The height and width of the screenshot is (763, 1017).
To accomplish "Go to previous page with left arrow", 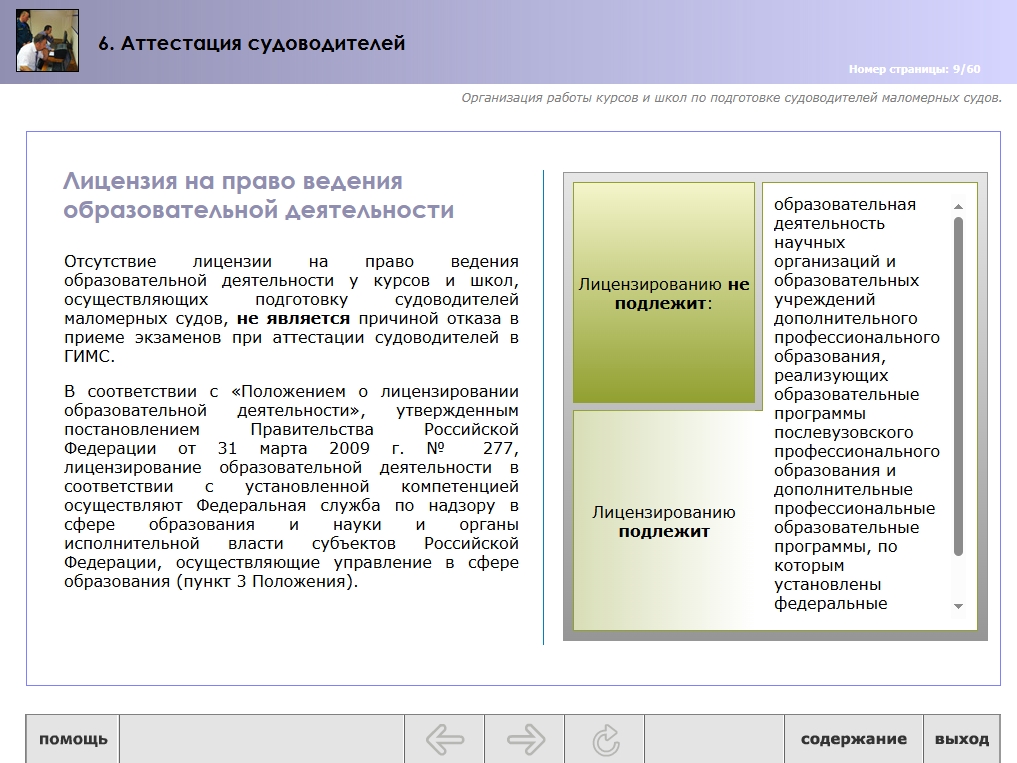I will click(444, 738).
